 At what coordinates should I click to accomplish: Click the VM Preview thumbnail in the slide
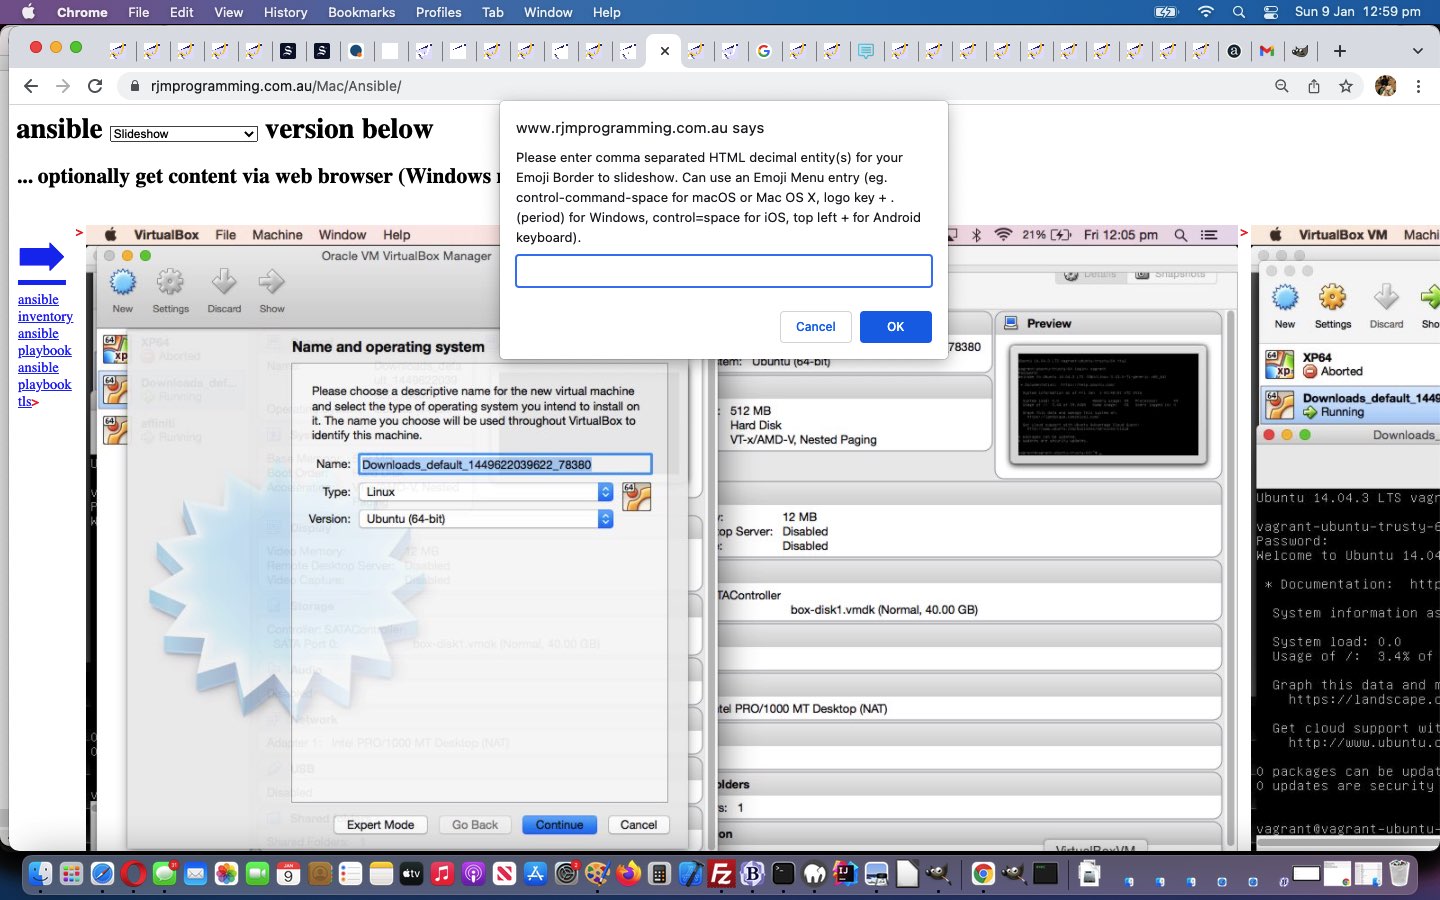pos(1108,404)
